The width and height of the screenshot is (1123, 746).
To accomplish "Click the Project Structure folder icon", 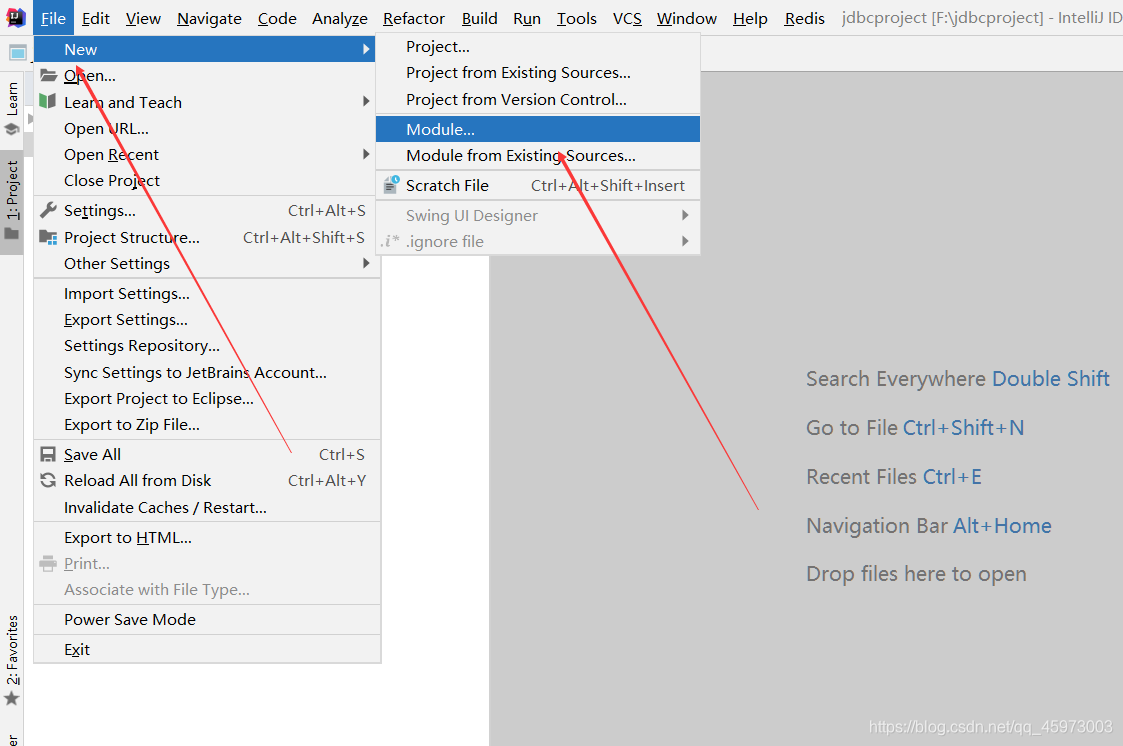I will point(48,237).
